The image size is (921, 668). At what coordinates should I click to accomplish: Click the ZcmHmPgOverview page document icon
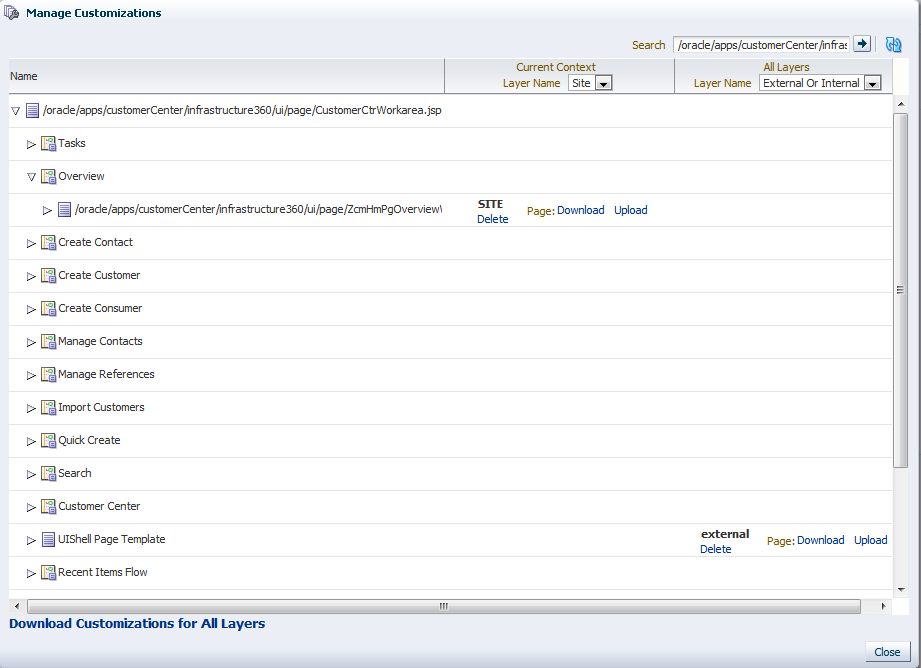tap(64, 209)
